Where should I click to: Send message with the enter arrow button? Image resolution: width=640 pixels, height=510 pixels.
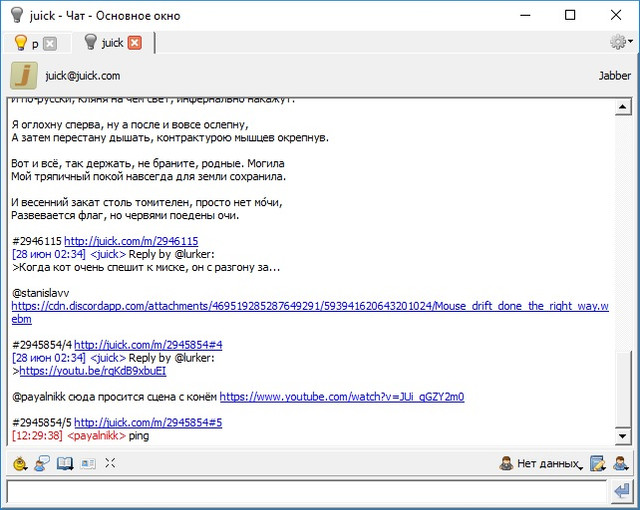(x=622, y=491)
